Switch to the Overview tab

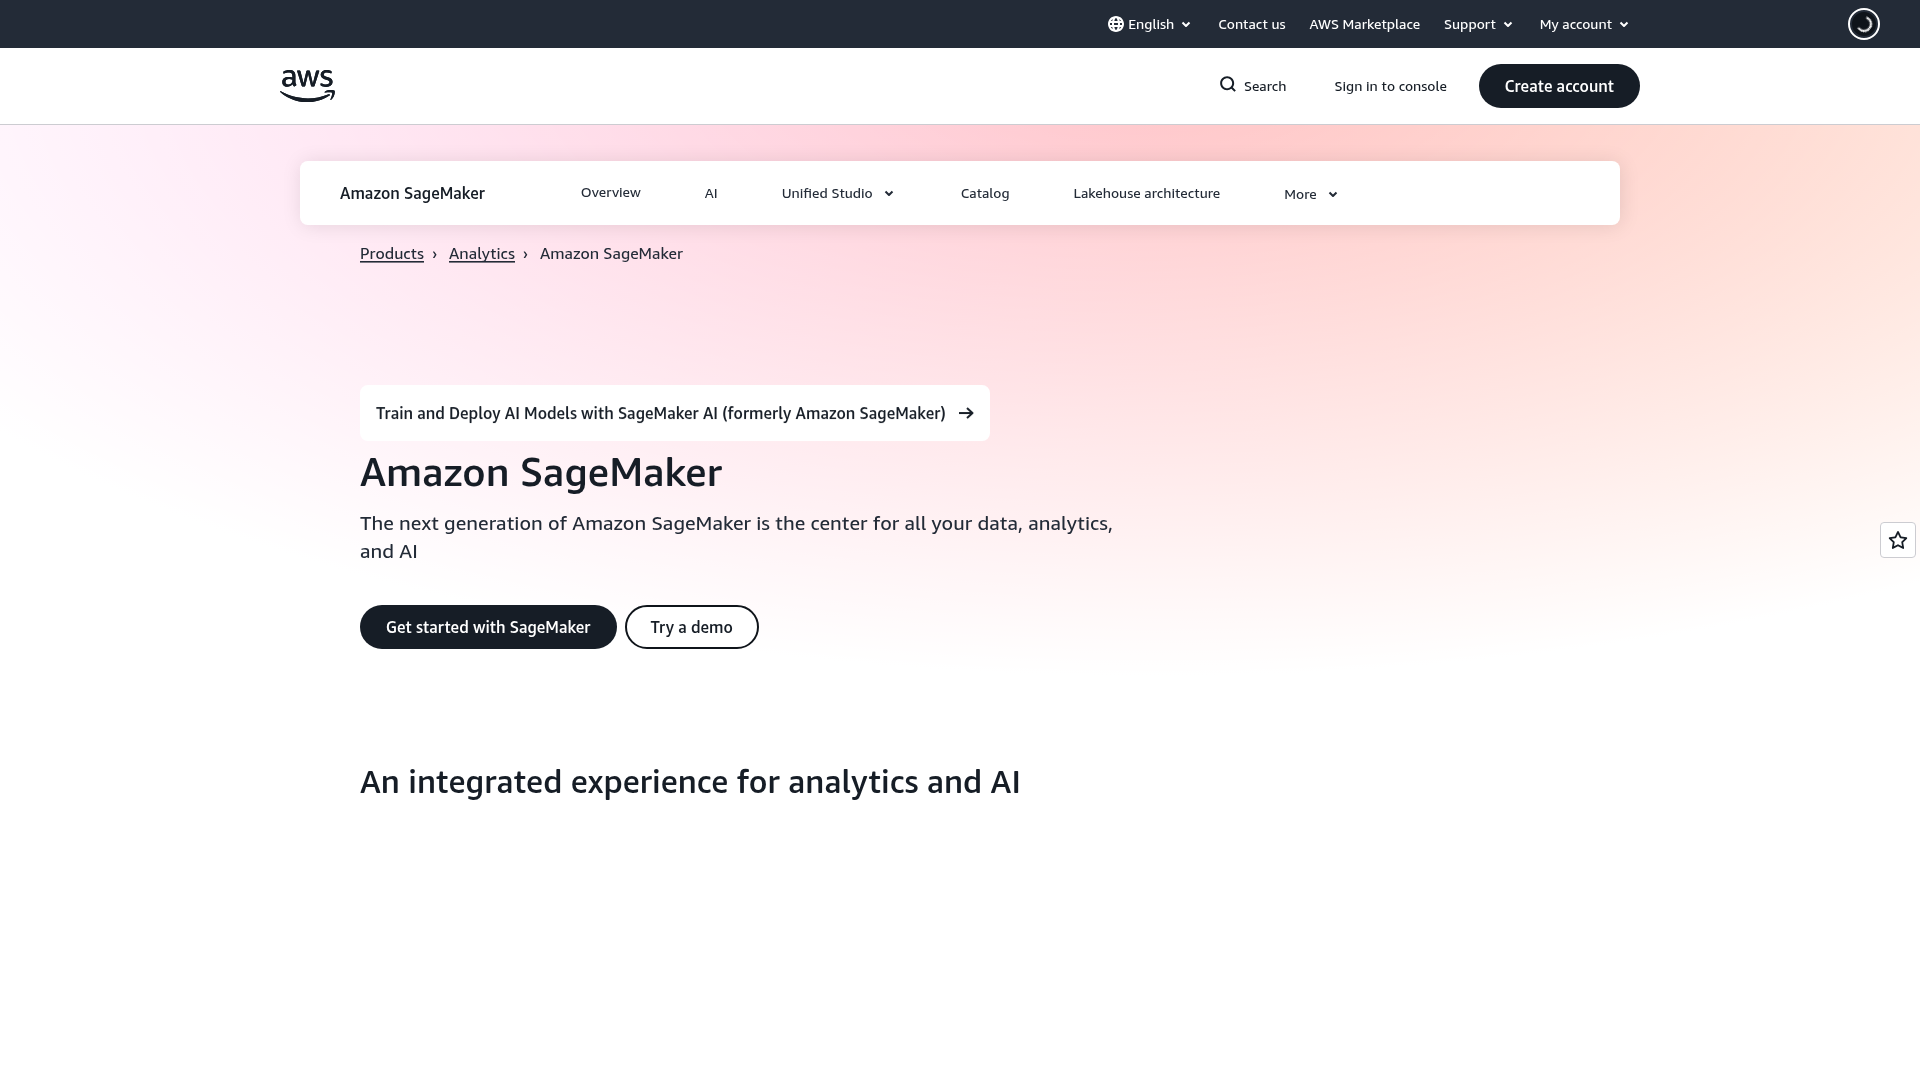[610, 192]
